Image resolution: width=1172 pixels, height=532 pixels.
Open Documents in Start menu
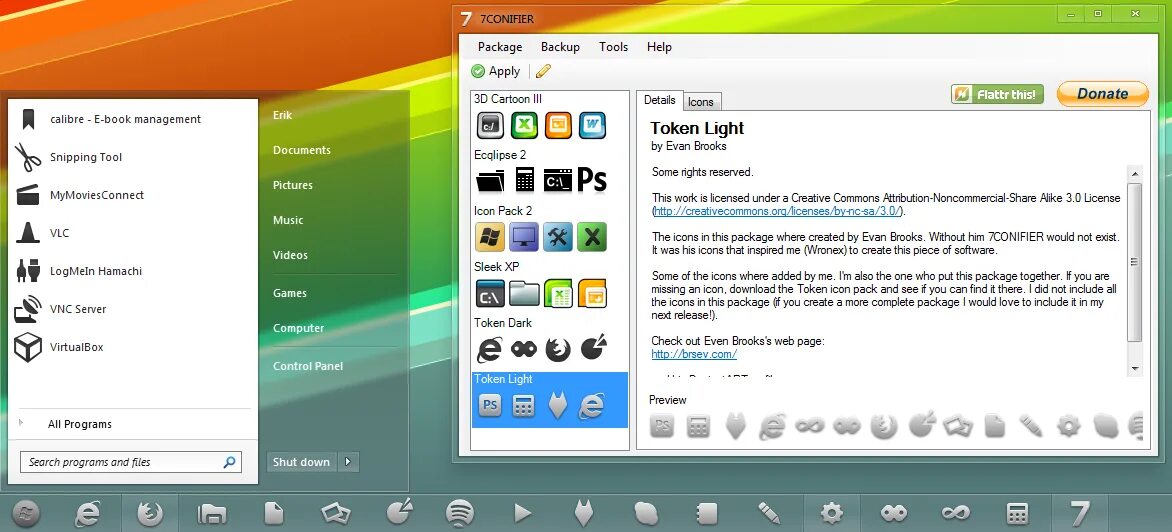[x=302, y=150]
